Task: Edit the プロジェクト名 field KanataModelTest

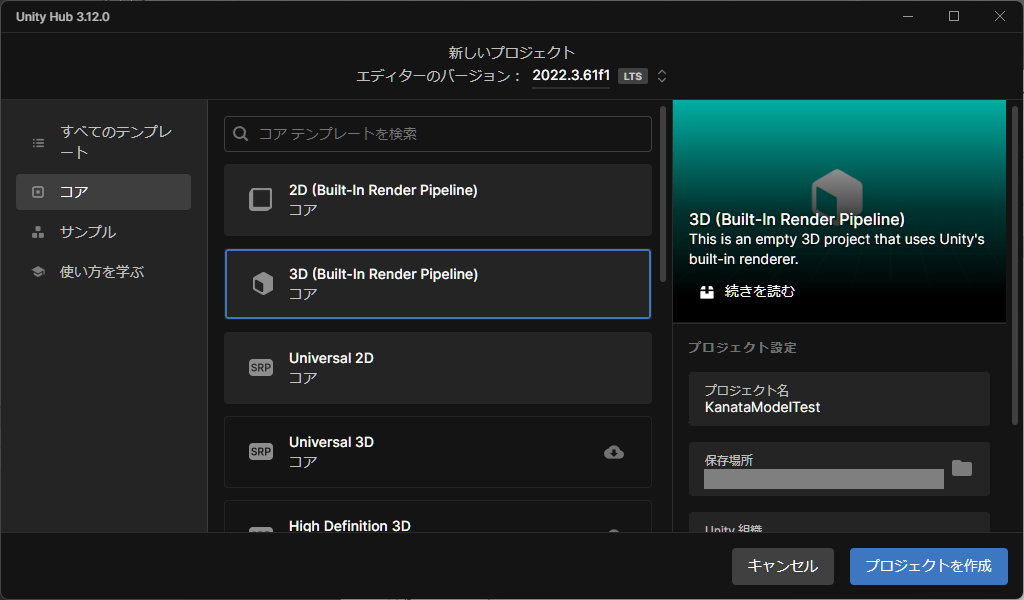Action: point(839,399)
